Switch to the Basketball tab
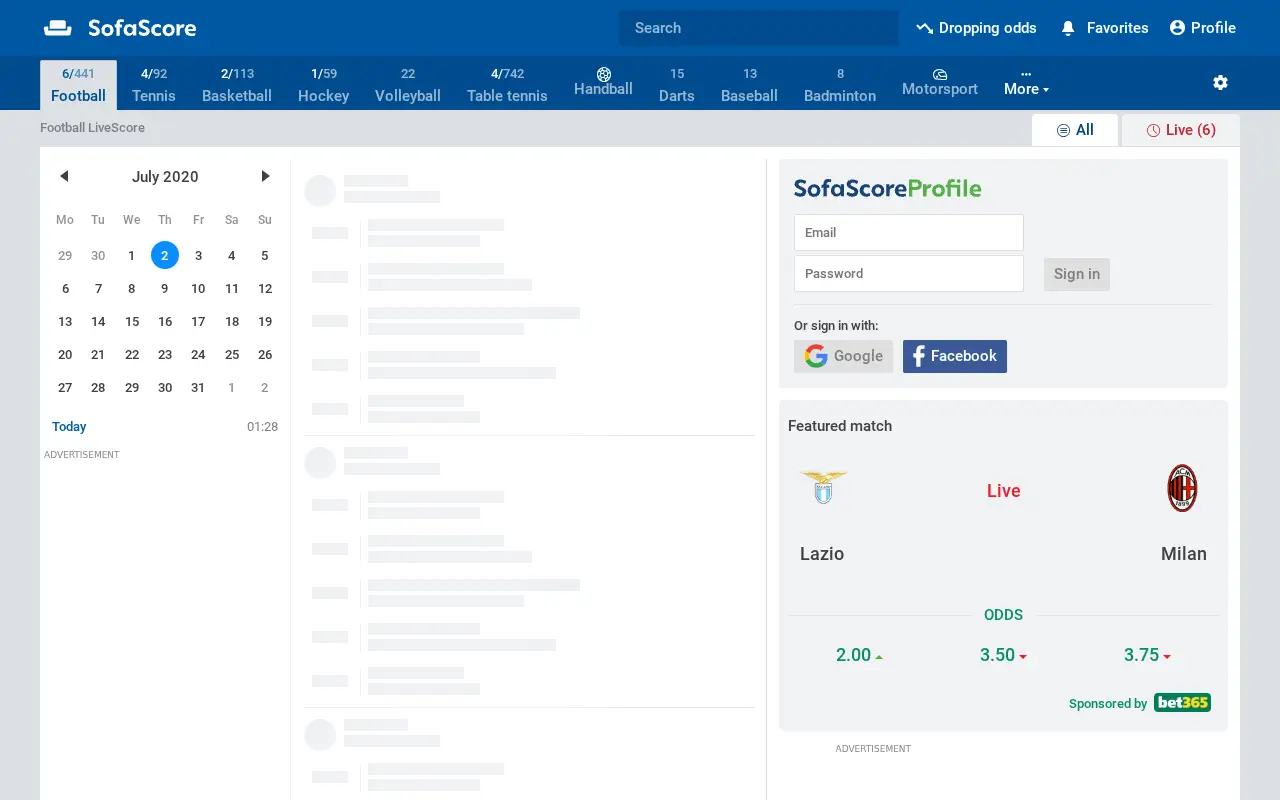This screenshot has height=800, width=1280. pyautogui.click(x=237, y=85)
